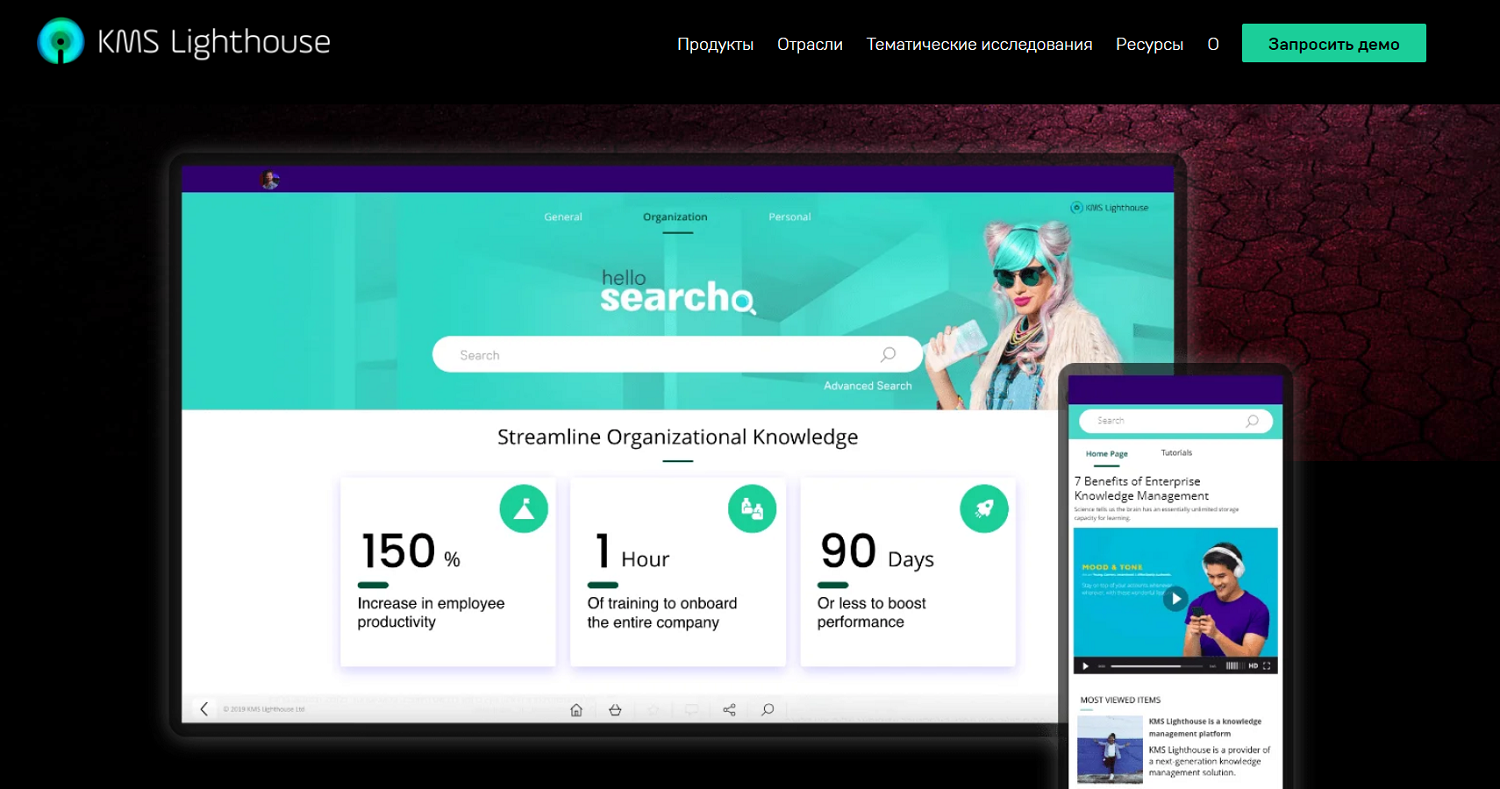This screenshot has width=1500, height=789.
Task: Click the video progress bar
Action: (x=1158, y=666)
